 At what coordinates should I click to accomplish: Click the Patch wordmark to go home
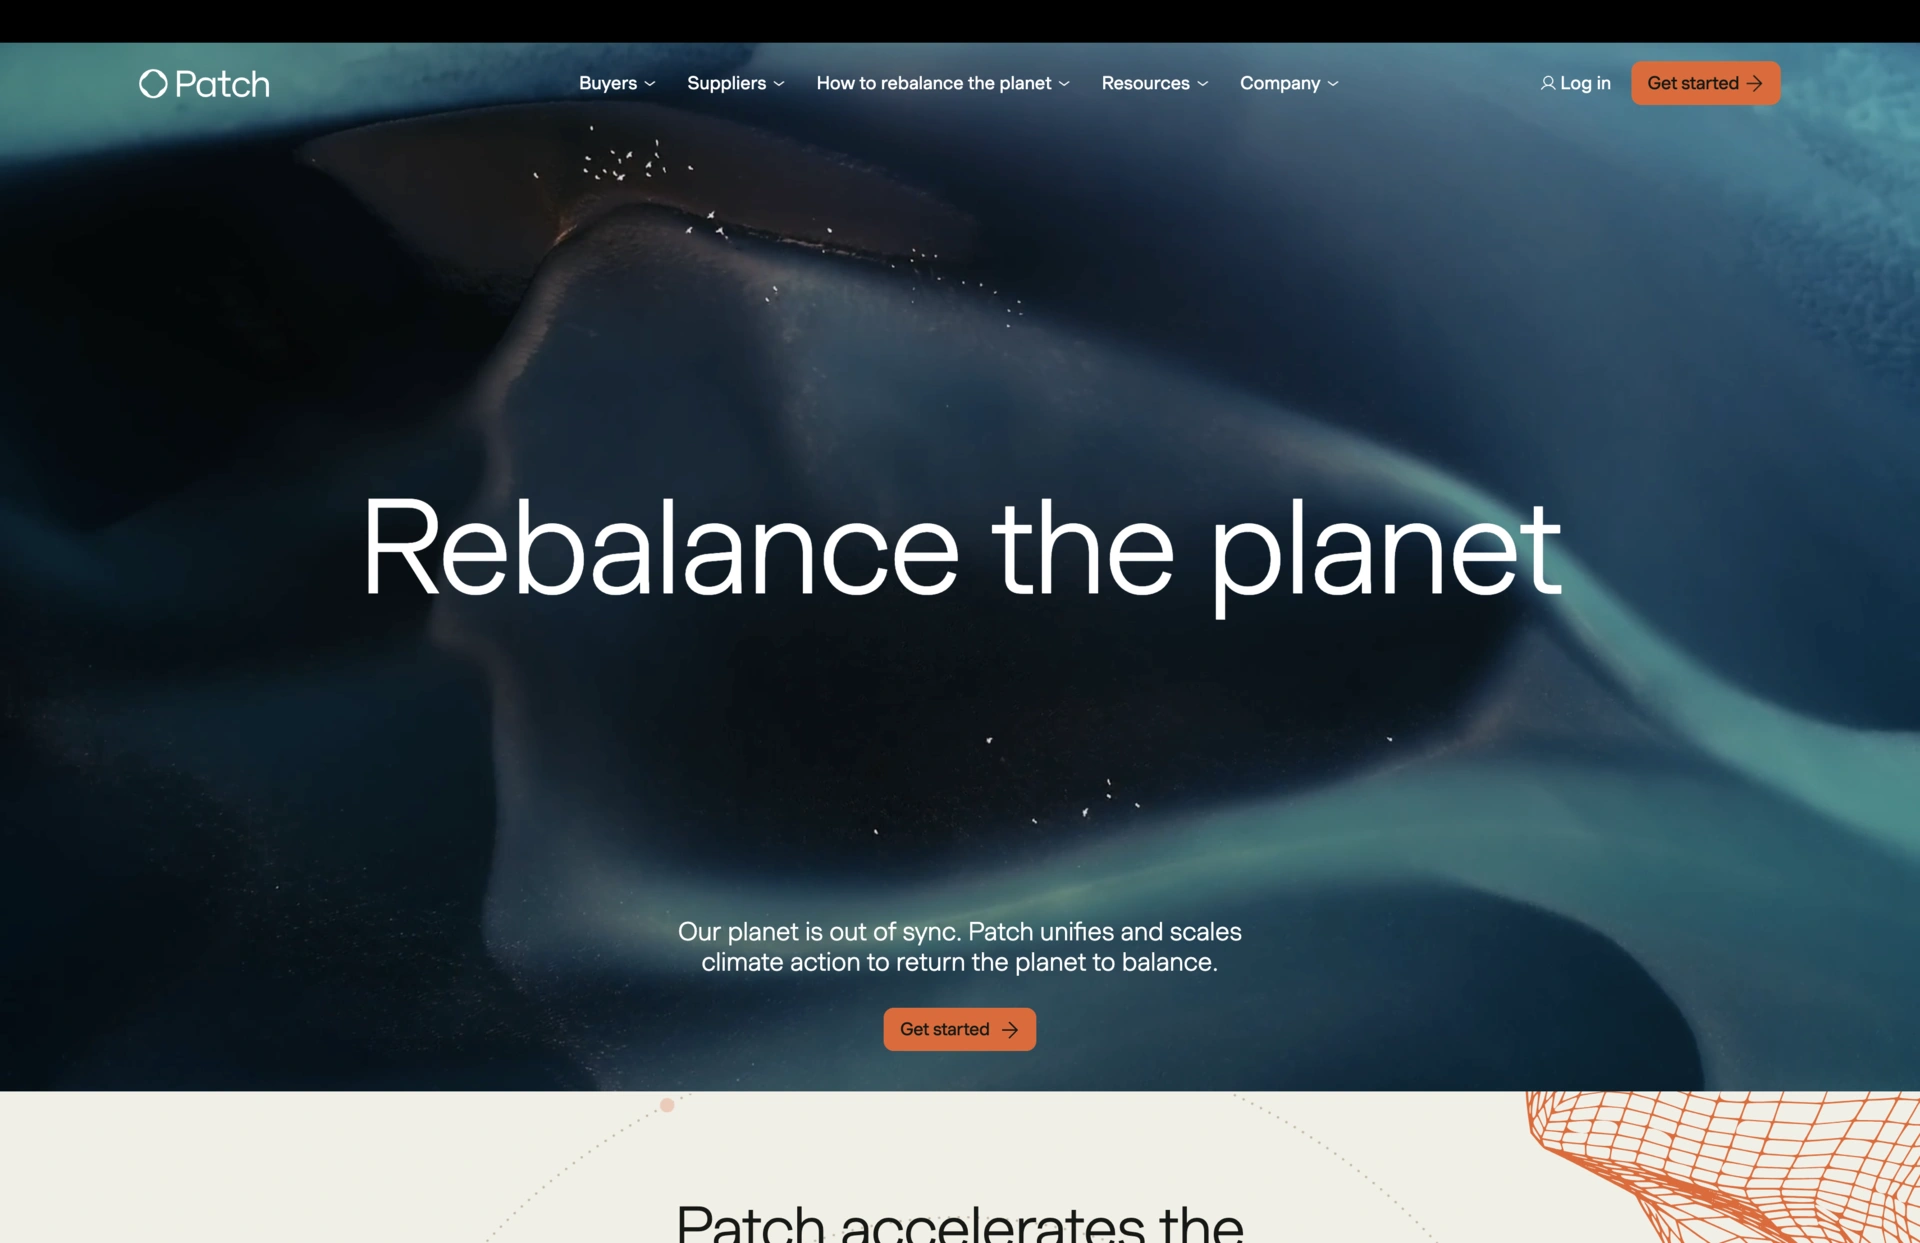coord(222,84)
